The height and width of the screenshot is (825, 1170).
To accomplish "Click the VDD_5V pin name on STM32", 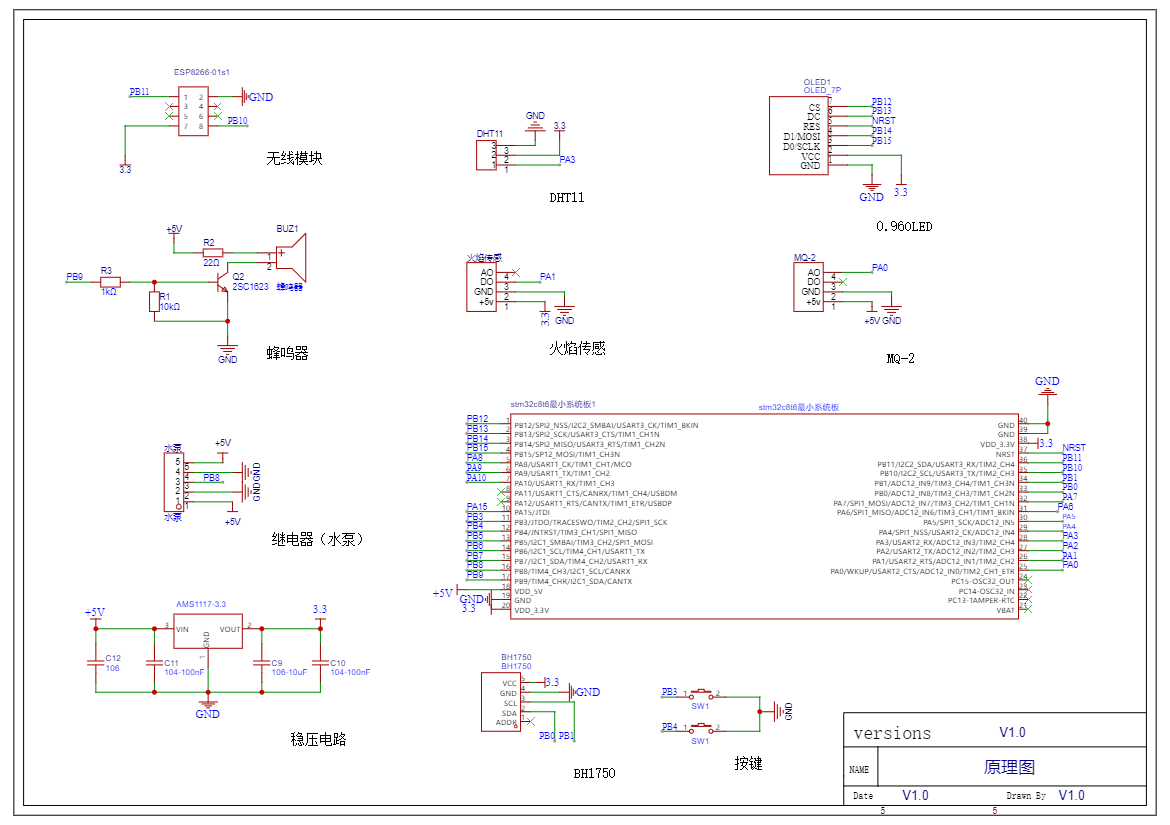I will pyautogui.click(x=529, y=592).
